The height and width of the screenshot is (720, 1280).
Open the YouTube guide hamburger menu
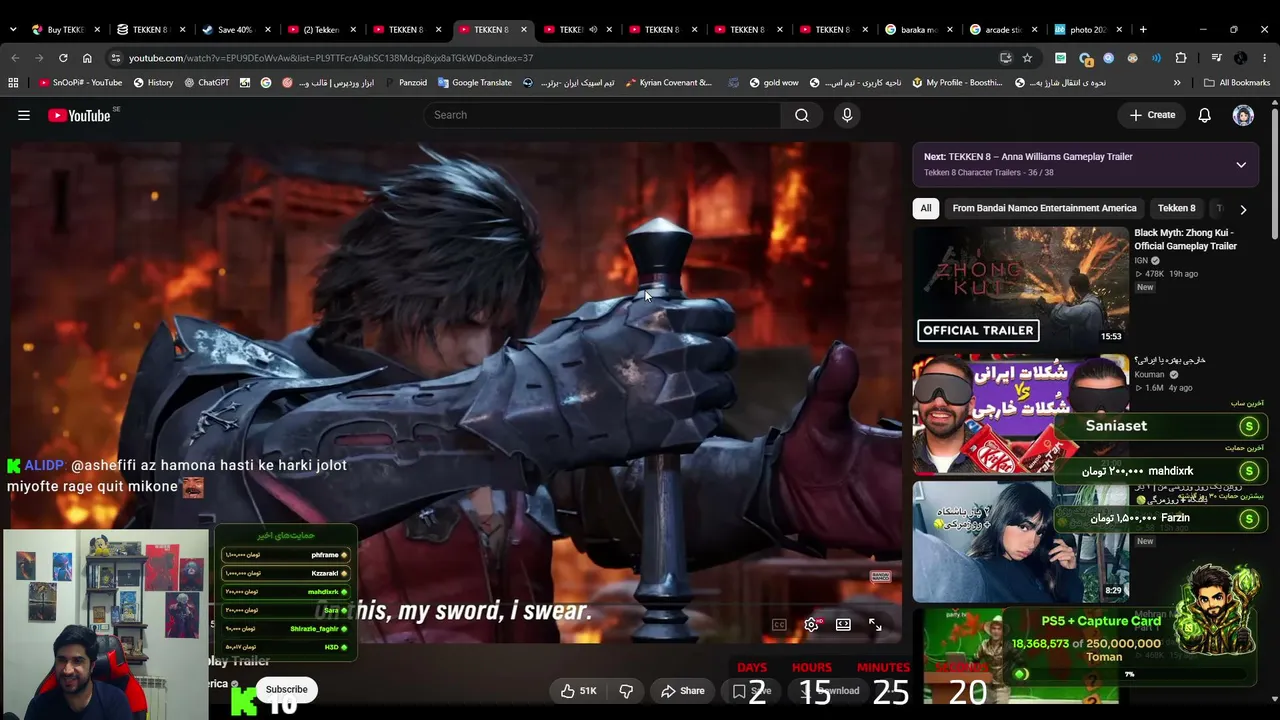24,115
